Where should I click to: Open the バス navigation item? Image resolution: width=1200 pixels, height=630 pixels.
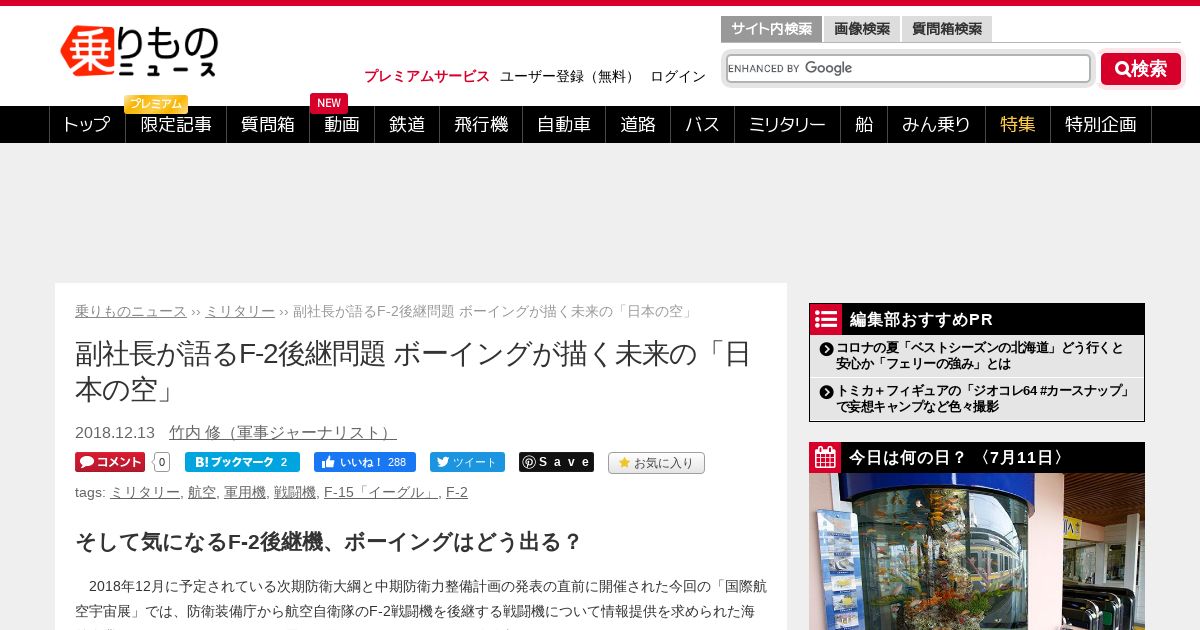pos(703,125)
